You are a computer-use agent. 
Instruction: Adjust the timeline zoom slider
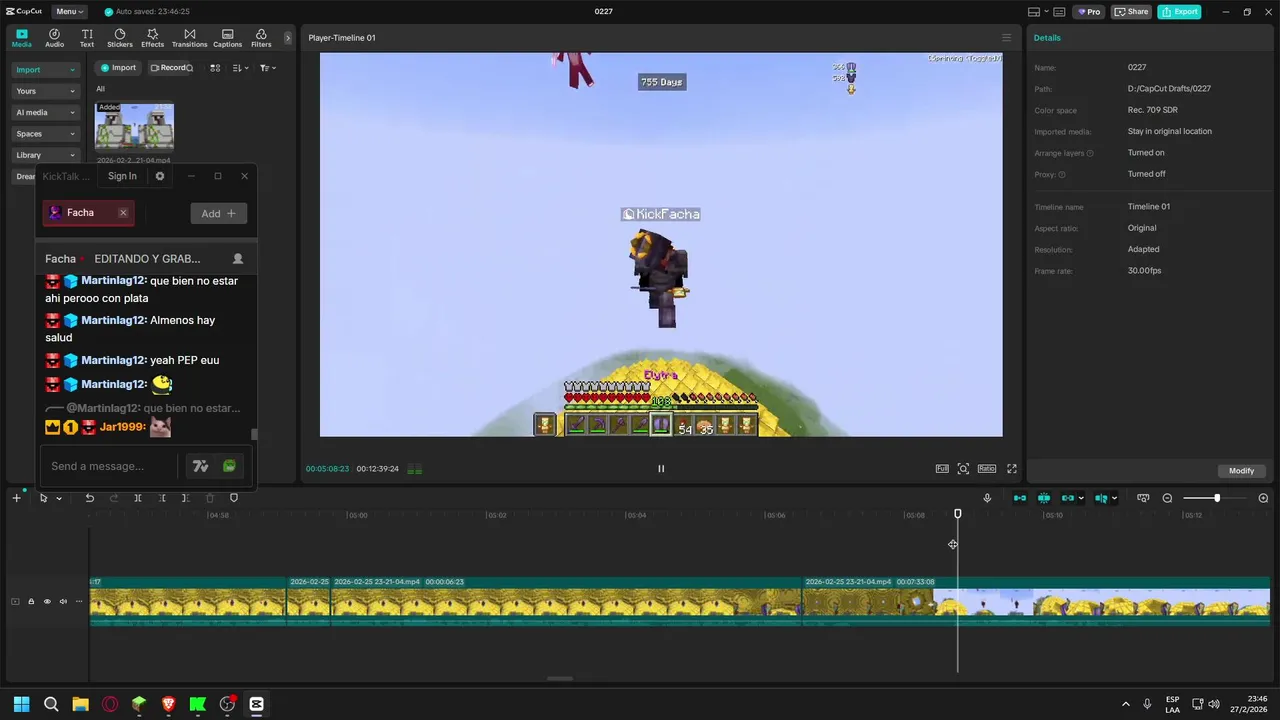pos(1216,498)
